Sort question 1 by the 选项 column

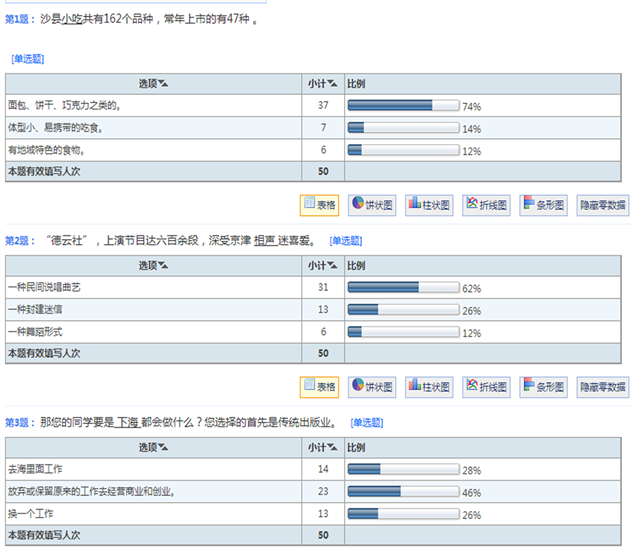pos(153,83)
